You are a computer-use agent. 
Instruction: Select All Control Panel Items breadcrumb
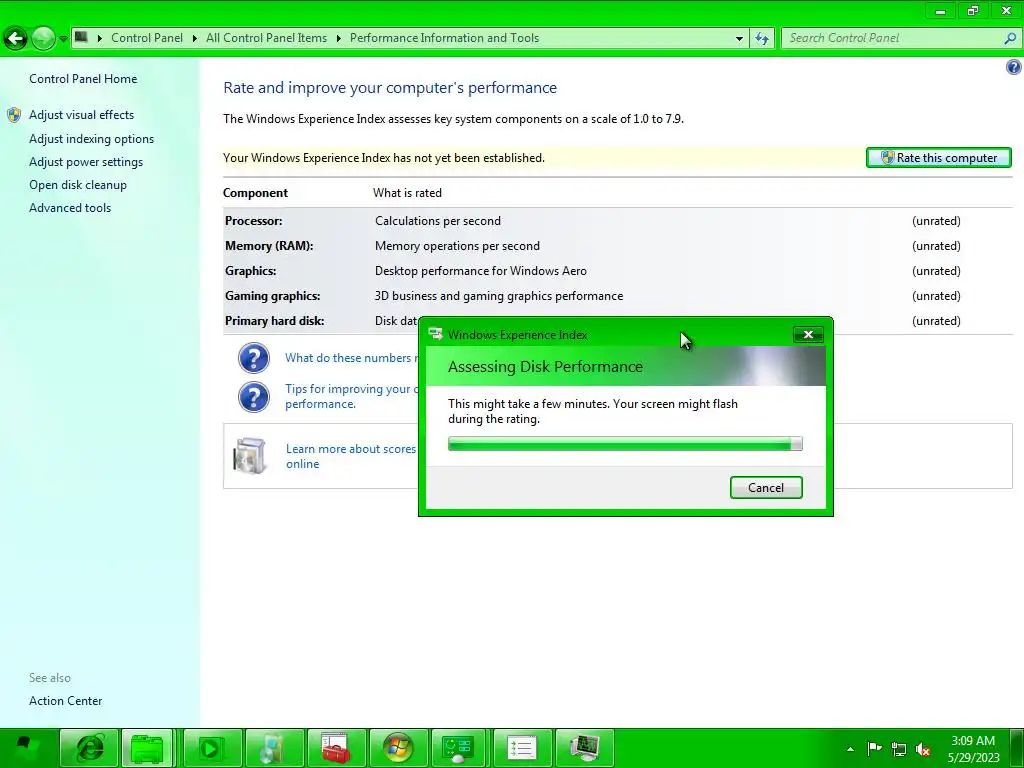point(266,38)
